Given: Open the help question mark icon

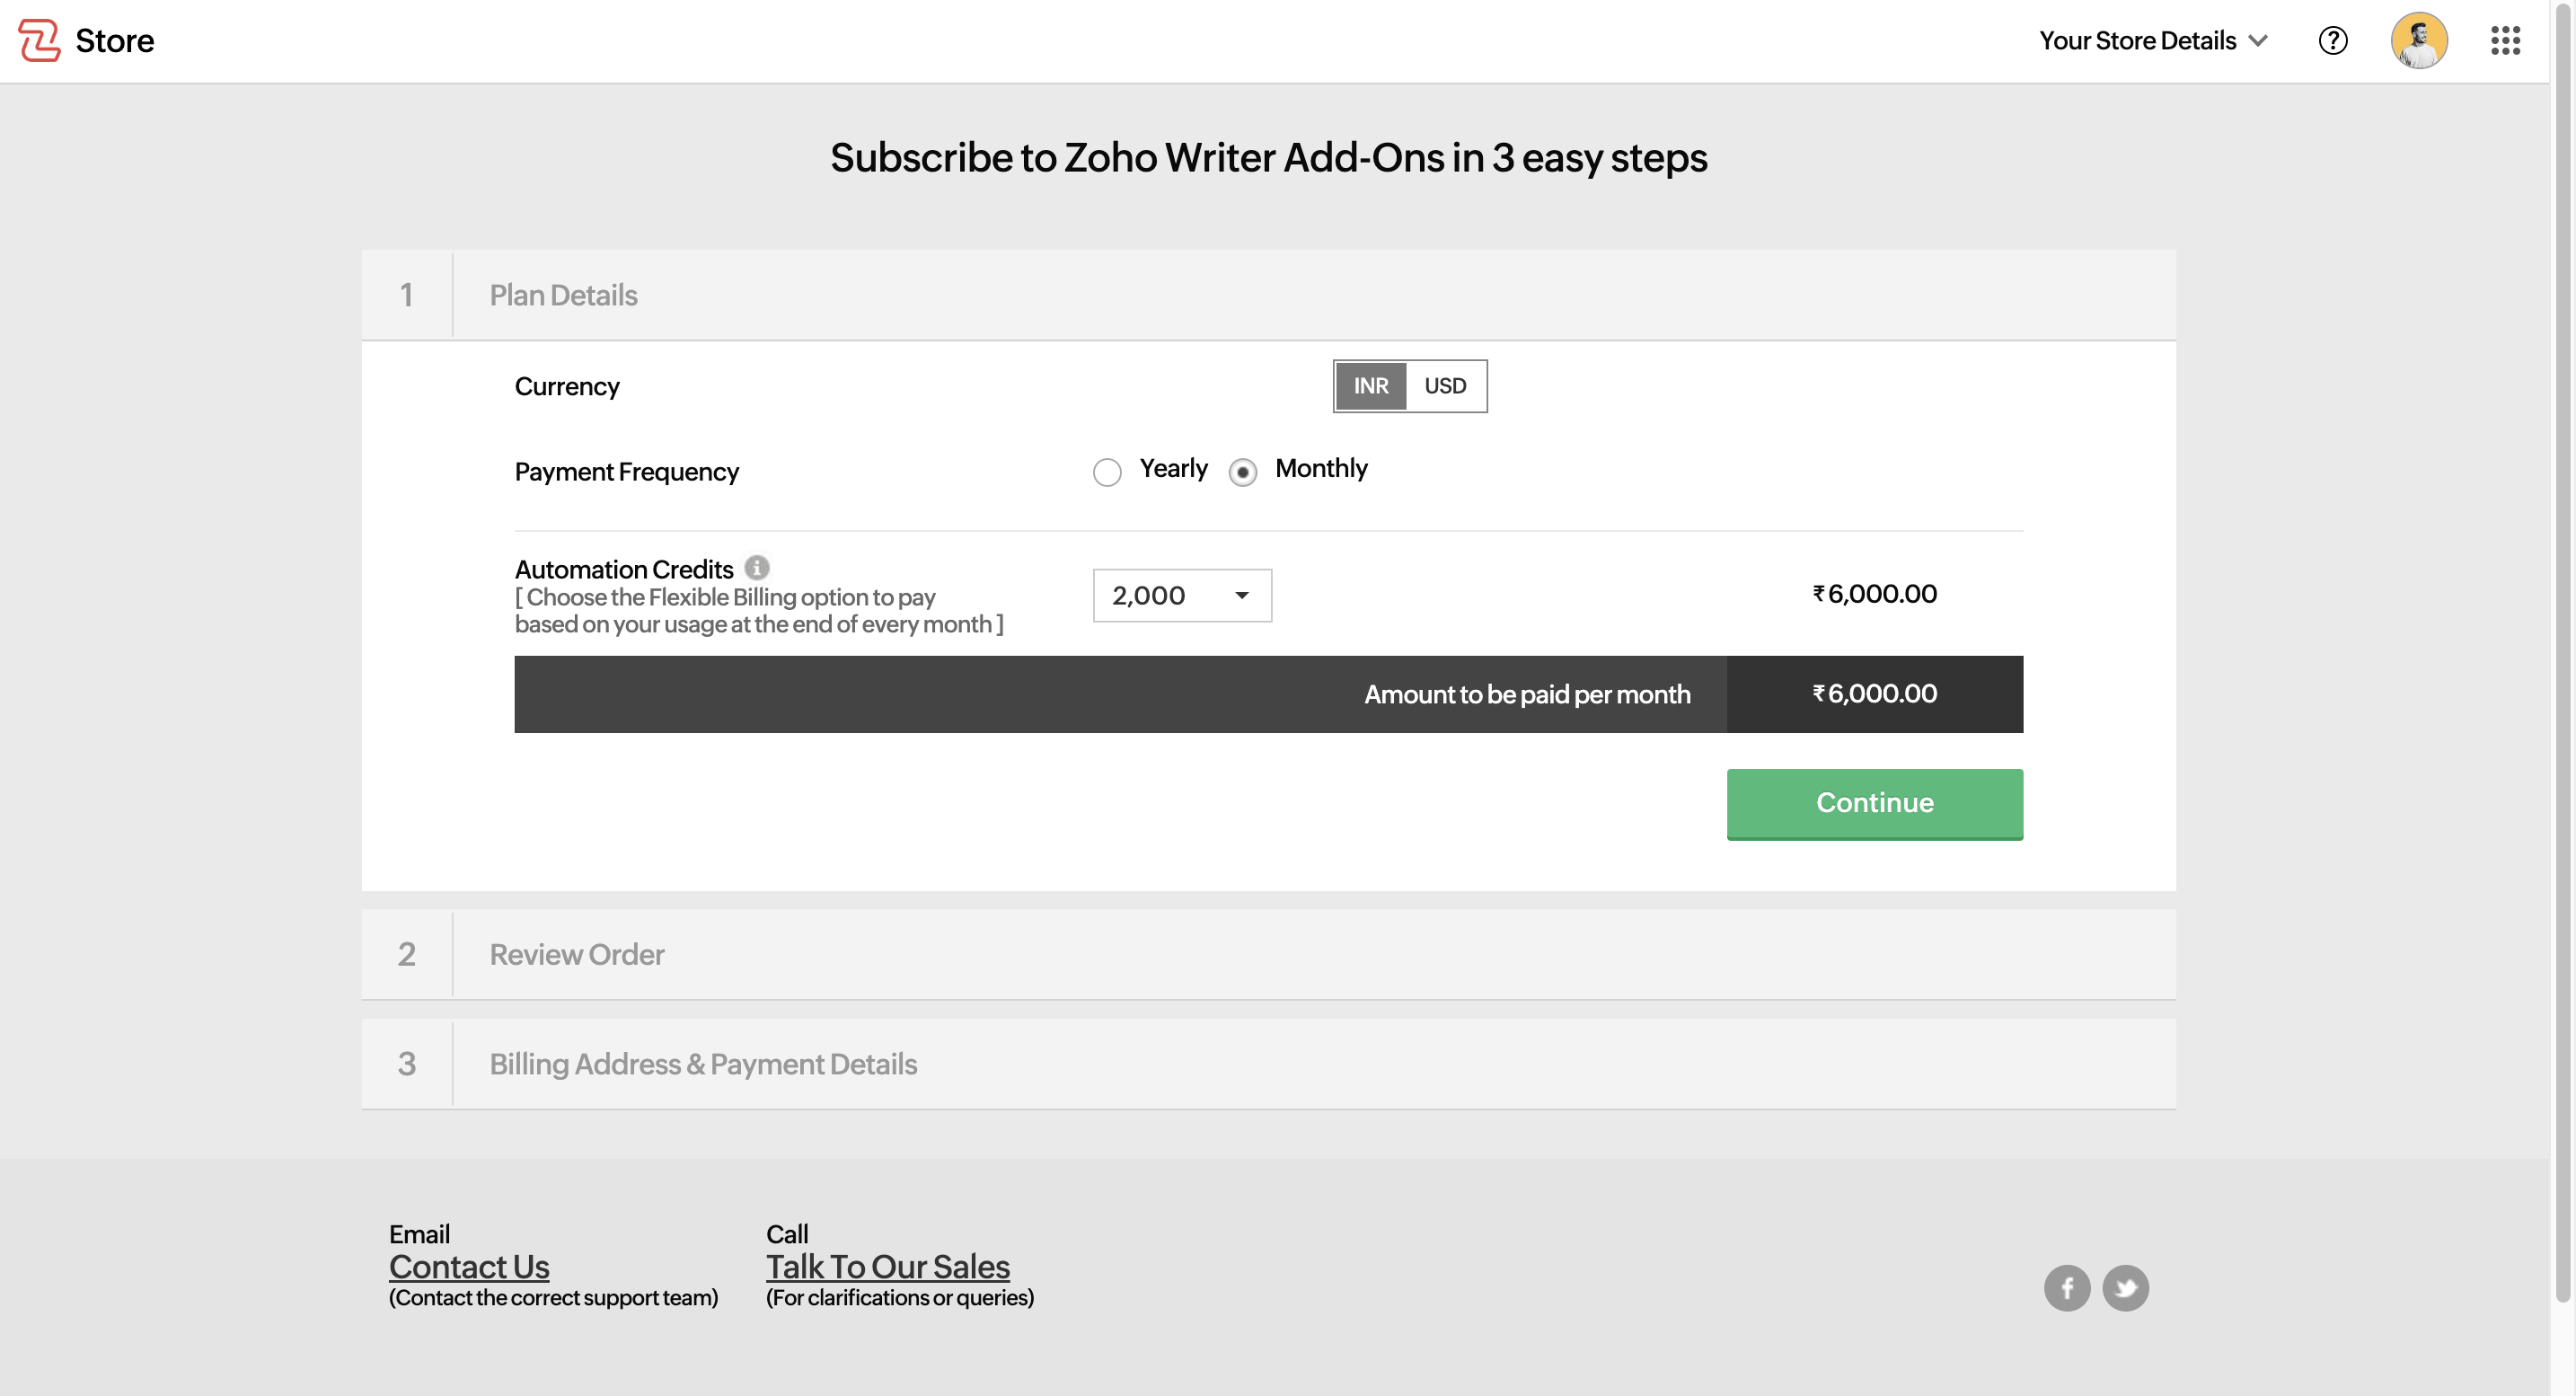Looking at the screenshot, I should pos(2332,40).
